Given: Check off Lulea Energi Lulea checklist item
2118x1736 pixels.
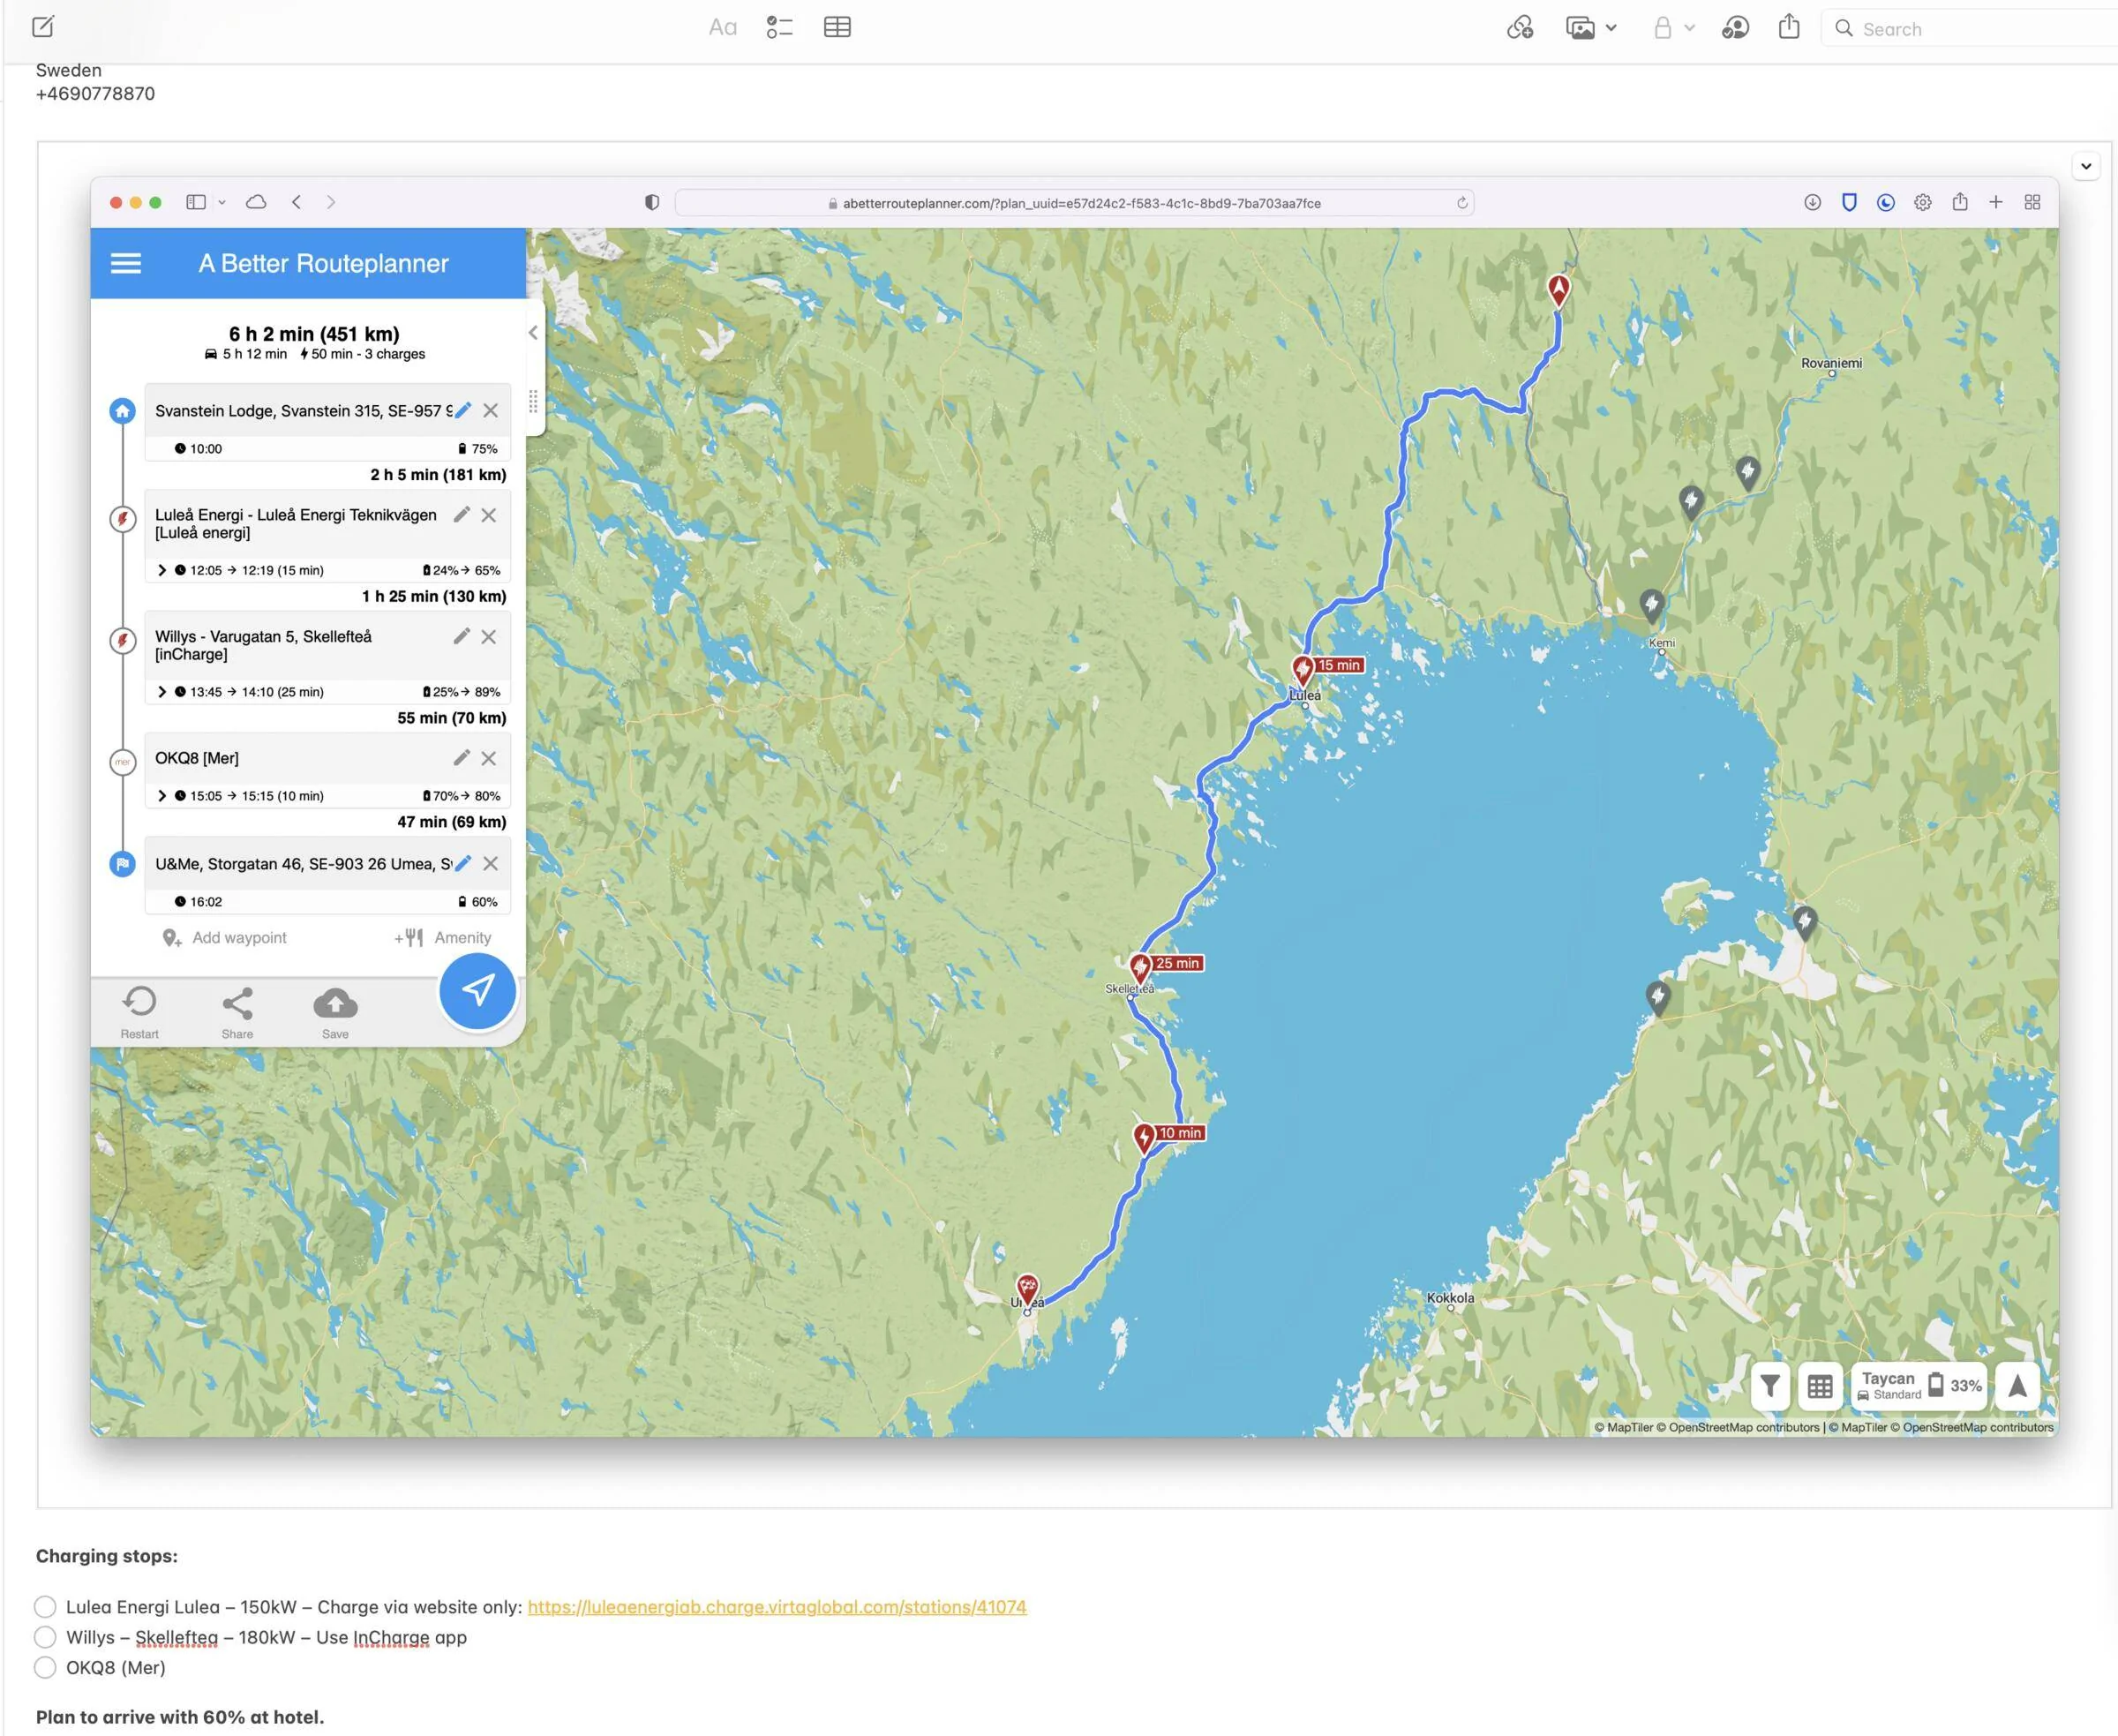Looking at the screenshot, I should point(45,1606).
